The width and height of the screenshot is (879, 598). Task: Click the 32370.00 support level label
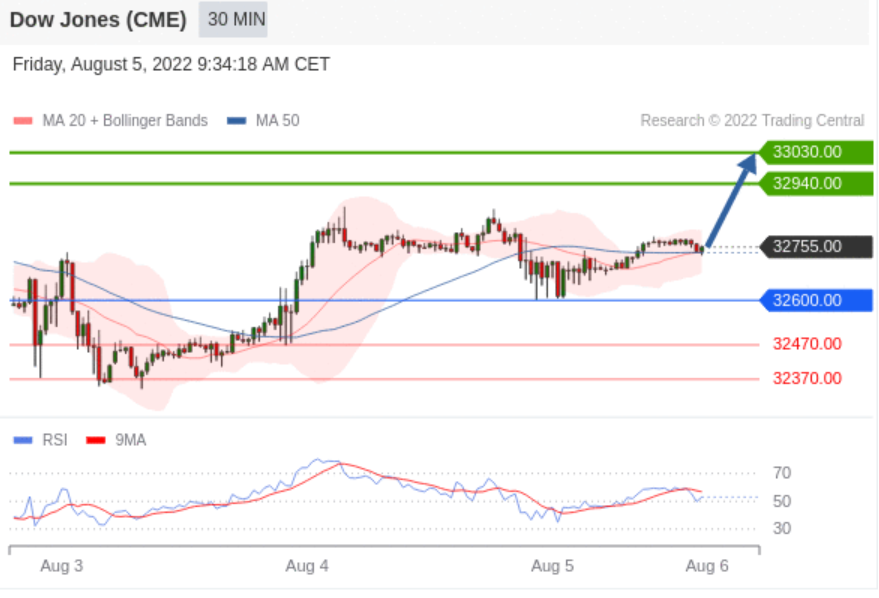(807, 378)
